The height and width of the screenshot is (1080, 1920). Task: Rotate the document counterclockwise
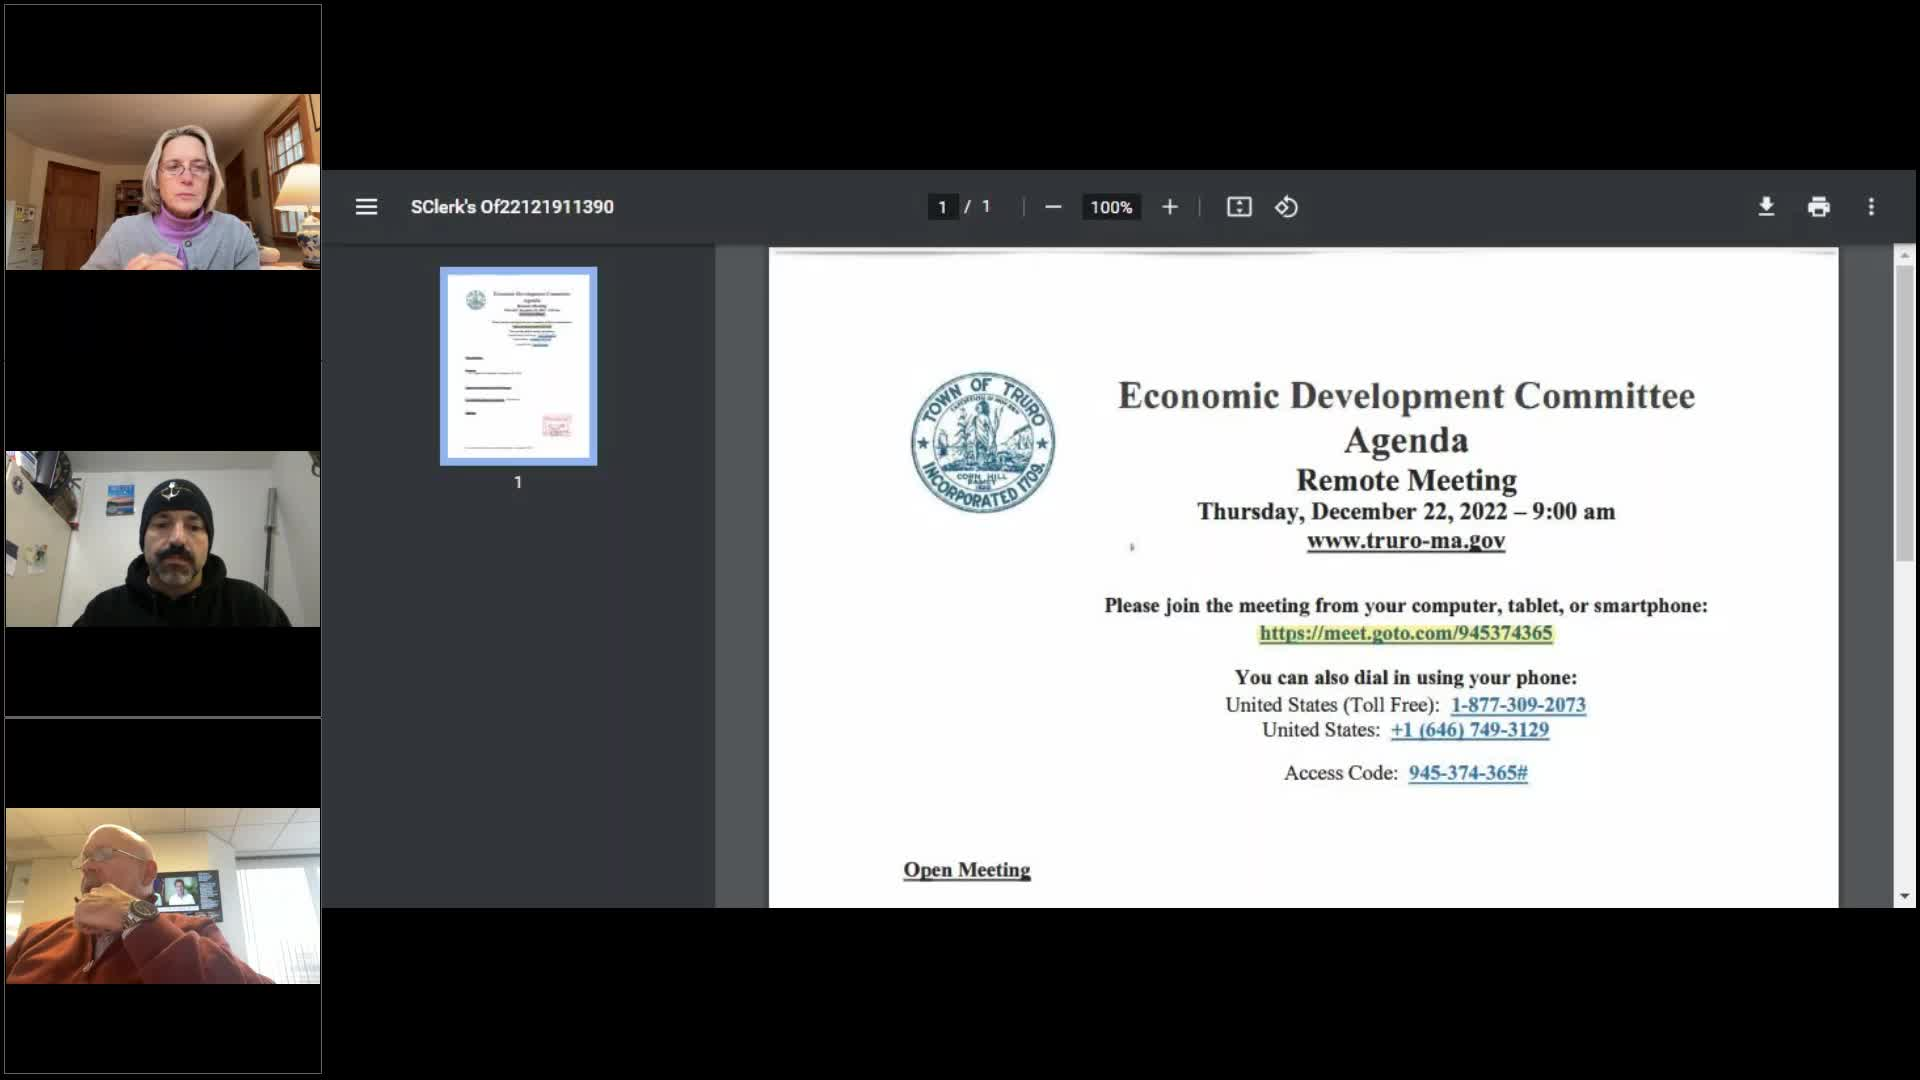click(1287, 207)
